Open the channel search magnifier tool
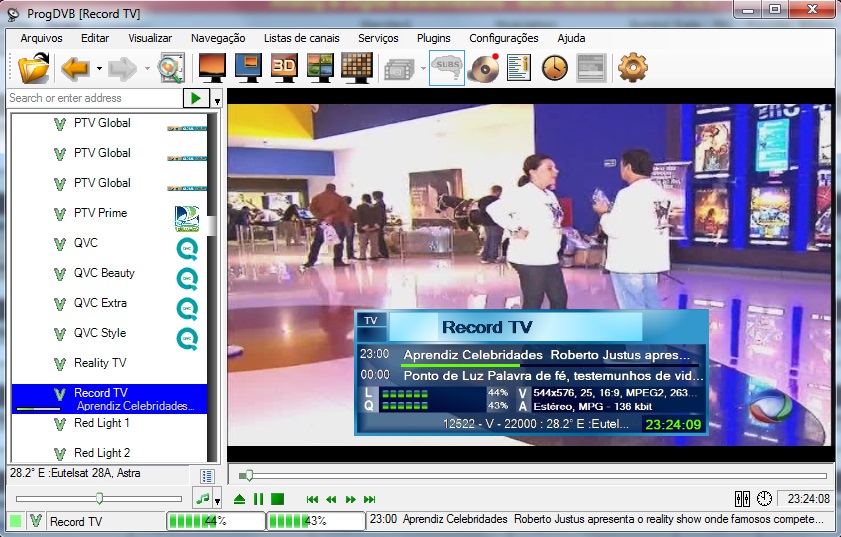This screenshot has height=537, width=841. 171,68
